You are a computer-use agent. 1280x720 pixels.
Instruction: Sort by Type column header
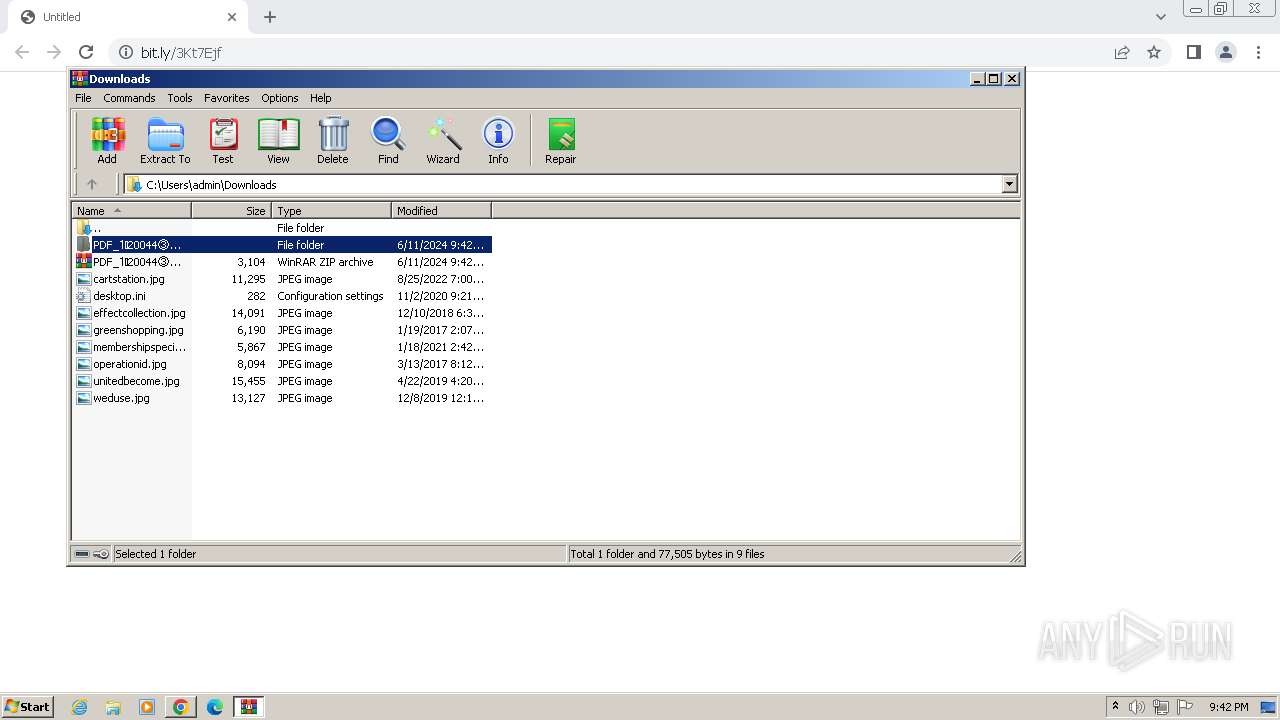(x=331, y=211)
